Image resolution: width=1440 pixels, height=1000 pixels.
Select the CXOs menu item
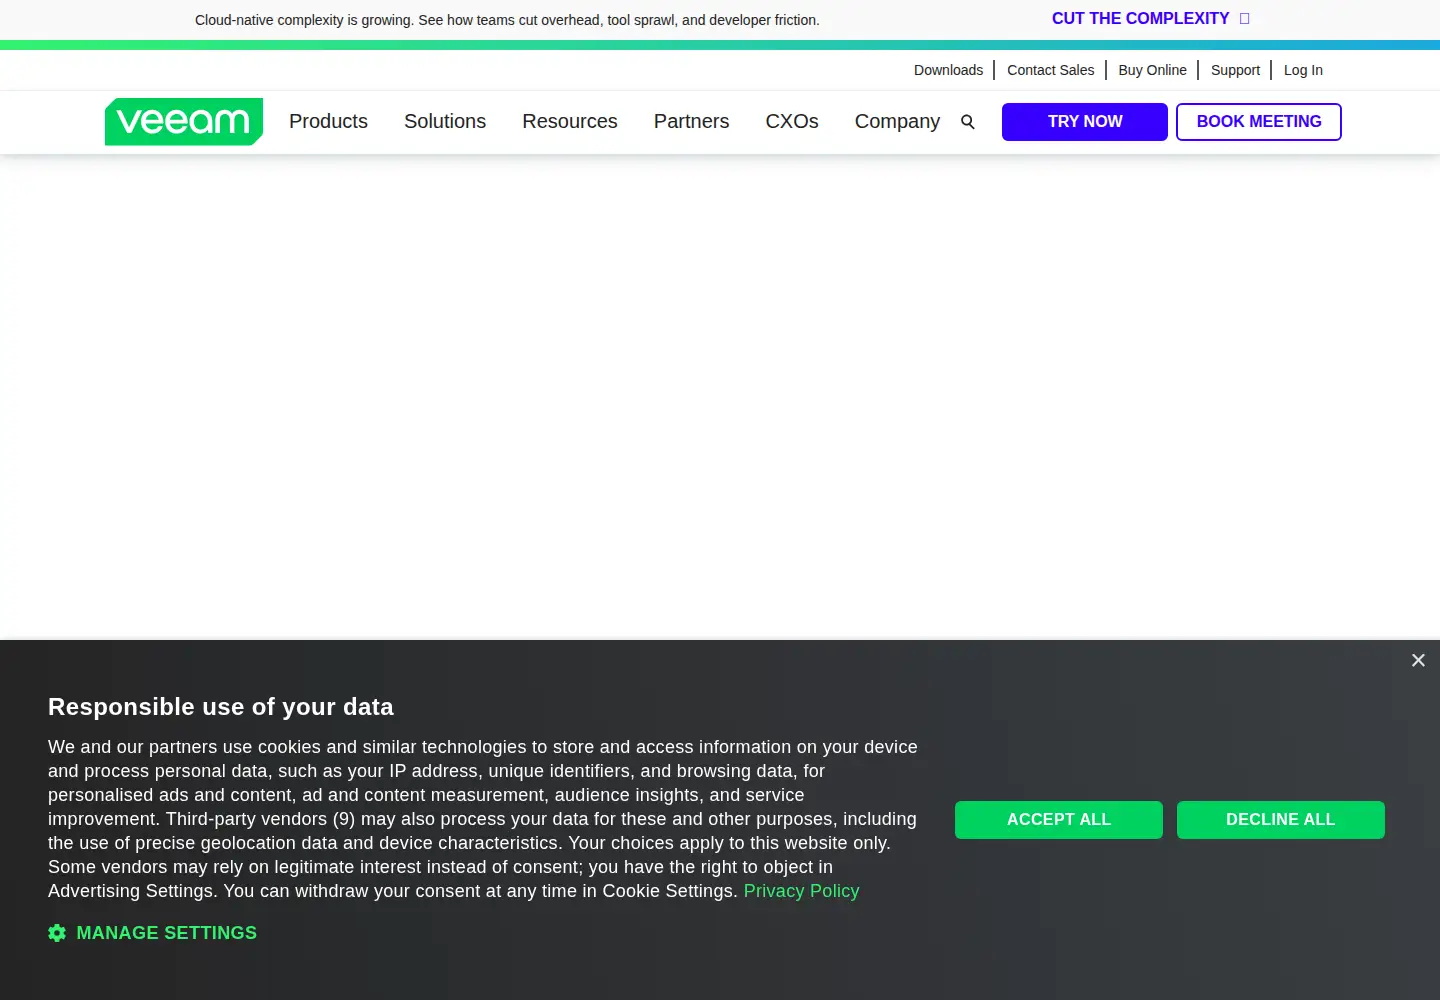792,121
